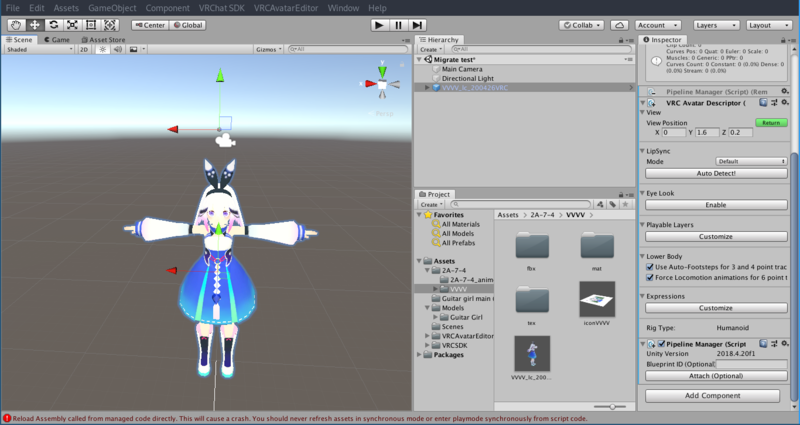Open VRC Avatar Descriptor presets icon
800x425 pixels.
click(x=774, y=103)
